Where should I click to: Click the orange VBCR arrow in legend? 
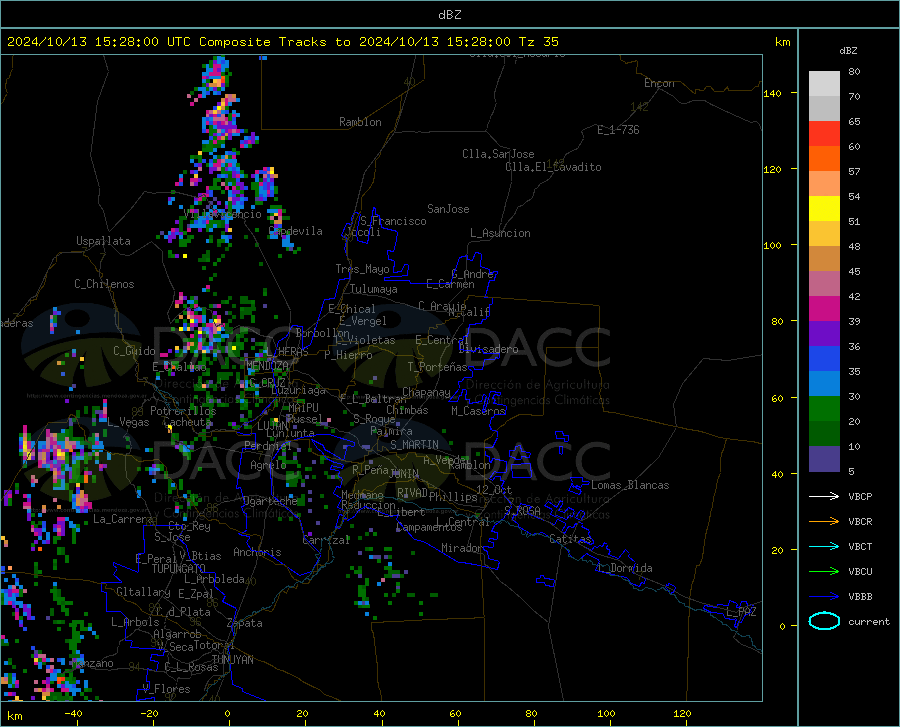(824, 522)
